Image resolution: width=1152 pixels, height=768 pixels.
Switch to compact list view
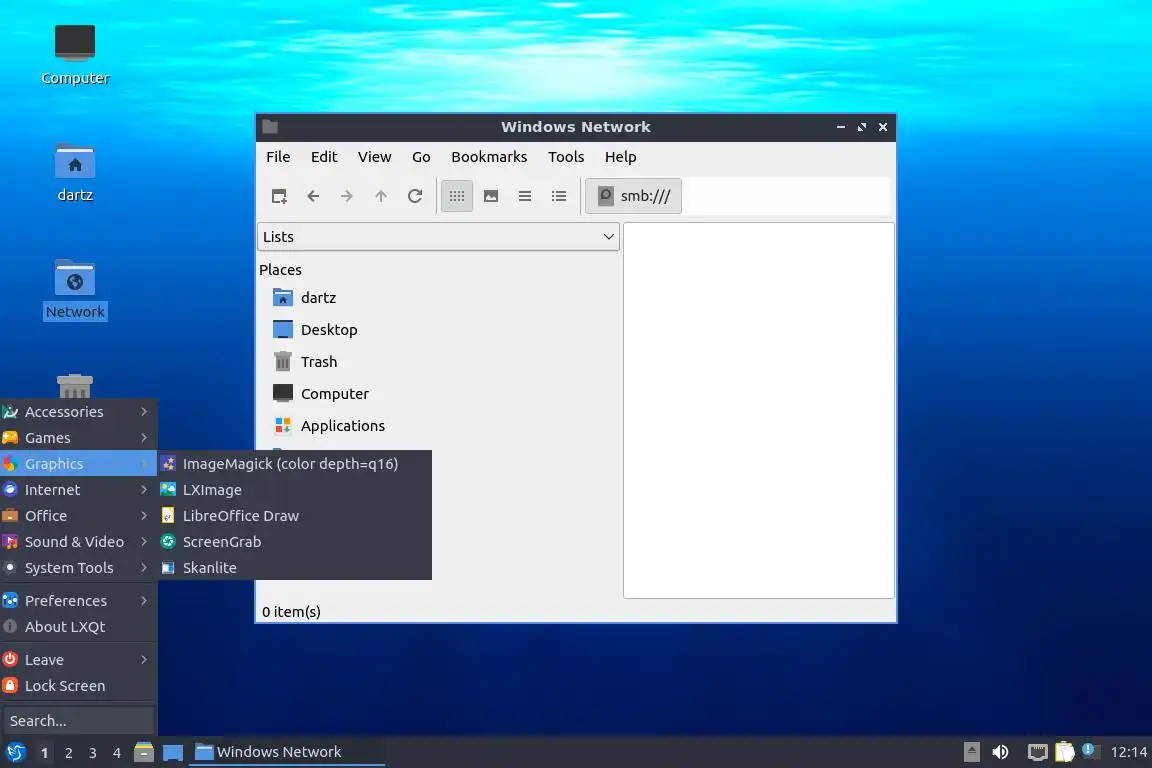525,196
